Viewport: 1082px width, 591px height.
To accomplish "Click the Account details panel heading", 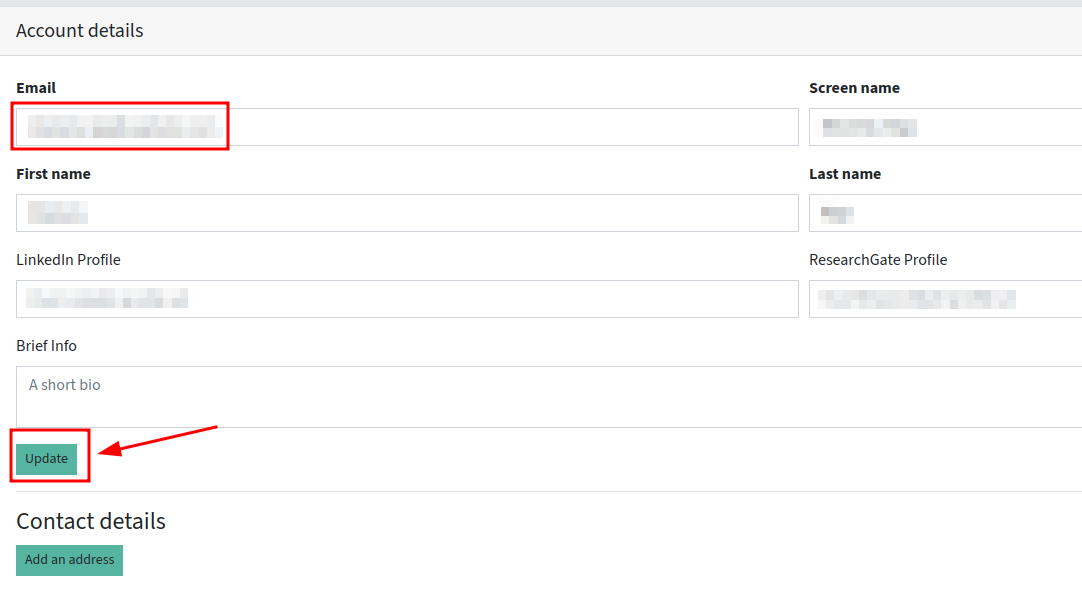I will click(x=79, y=31).
